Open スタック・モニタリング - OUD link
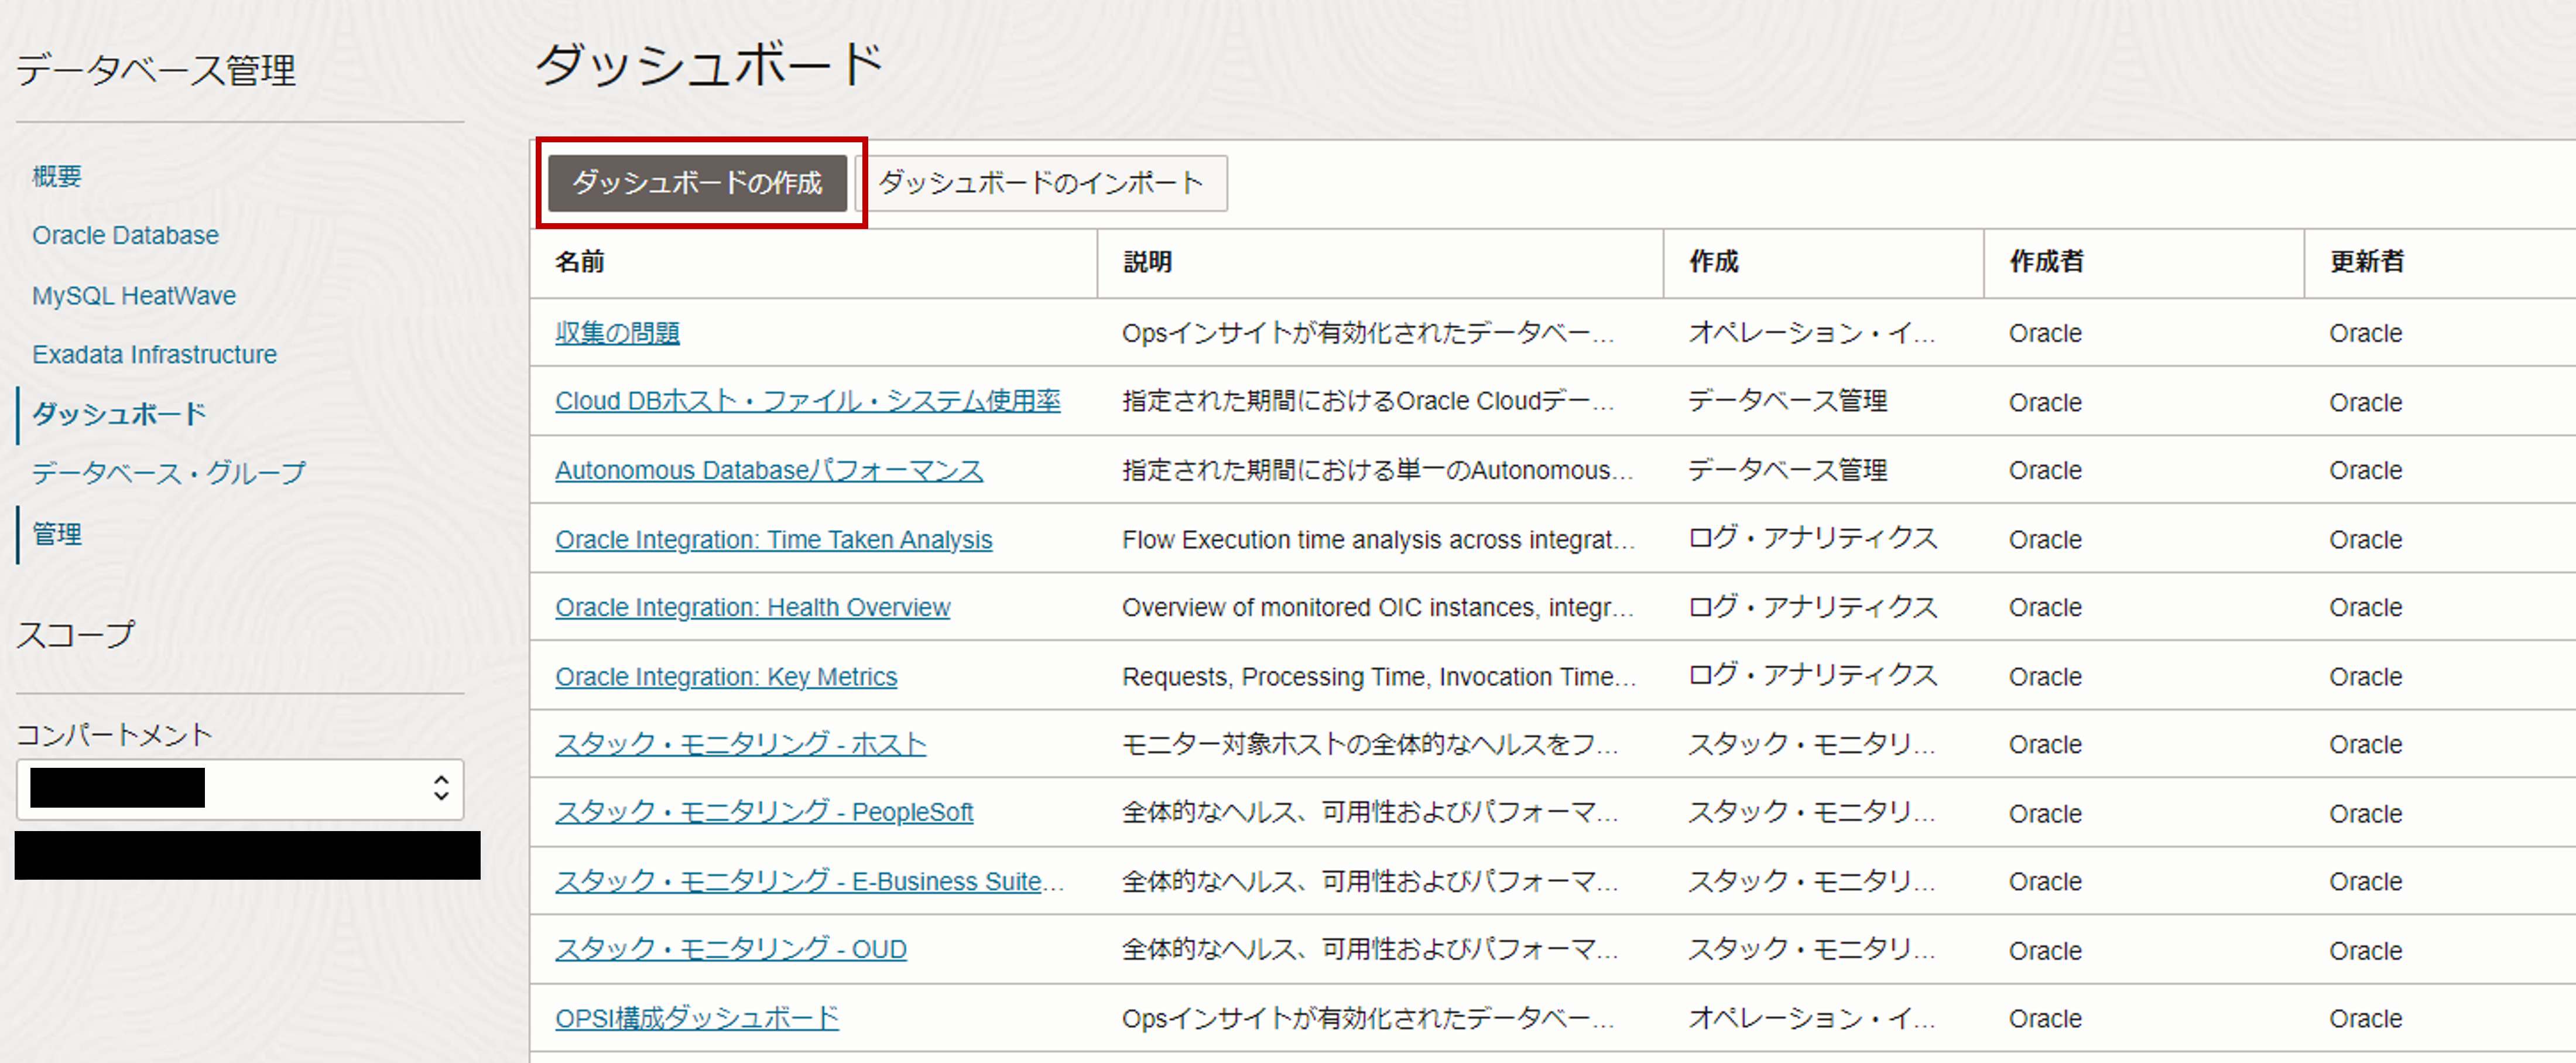 tap(731, 949)
